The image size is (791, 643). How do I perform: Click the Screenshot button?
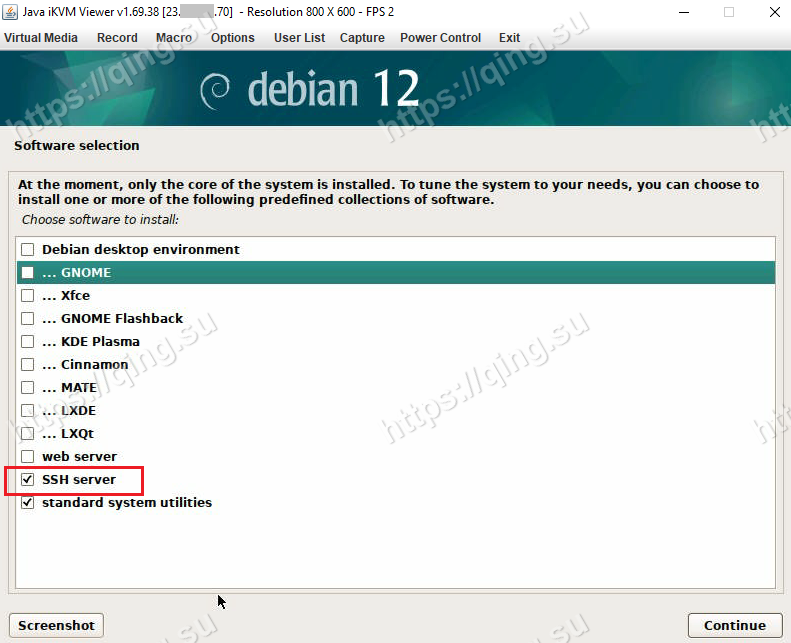pyautogui.click(x=56, y=626)
